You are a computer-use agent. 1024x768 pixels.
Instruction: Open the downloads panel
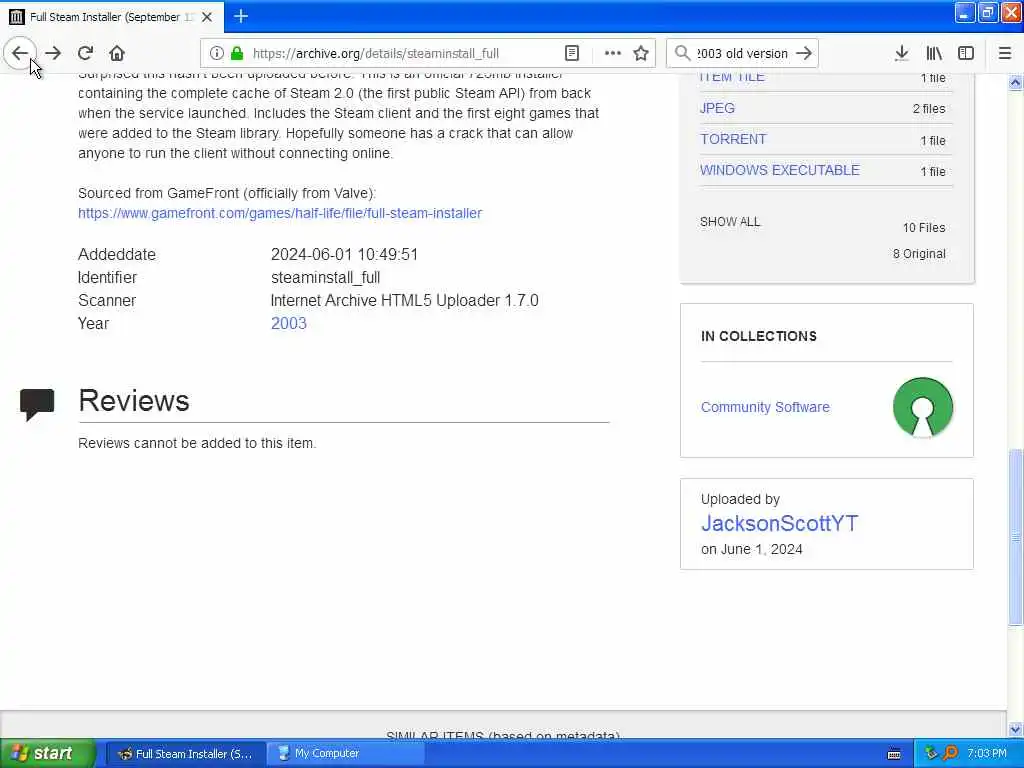[x=901, y=53]
